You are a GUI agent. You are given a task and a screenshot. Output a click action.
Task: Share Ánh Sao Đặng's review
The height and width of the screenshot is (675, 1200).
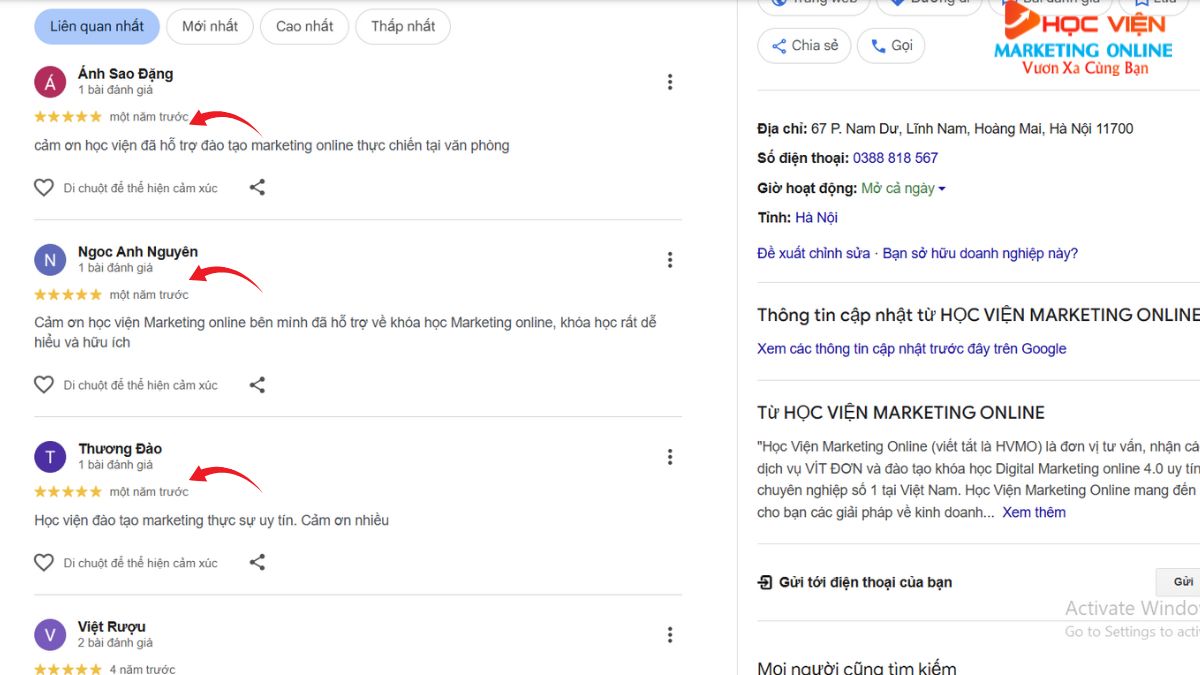(x=257, y=187)
